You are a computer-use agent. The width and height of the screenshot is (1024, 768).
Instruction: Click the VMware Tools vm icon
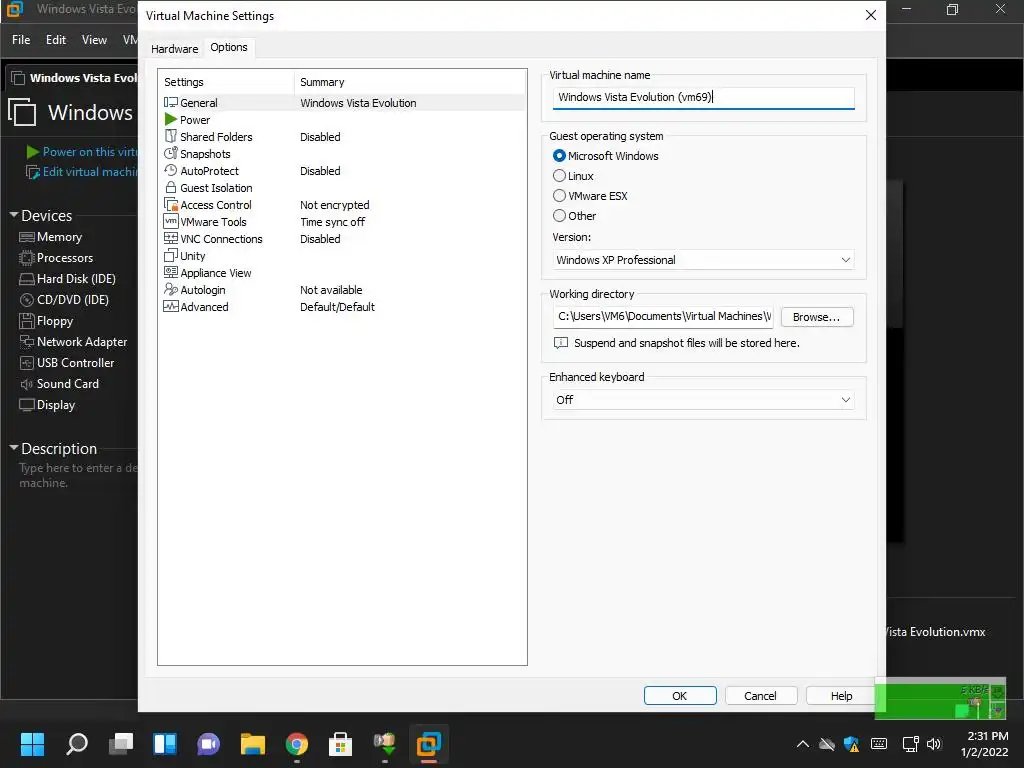pyautogui.click(x=170, y=221)
